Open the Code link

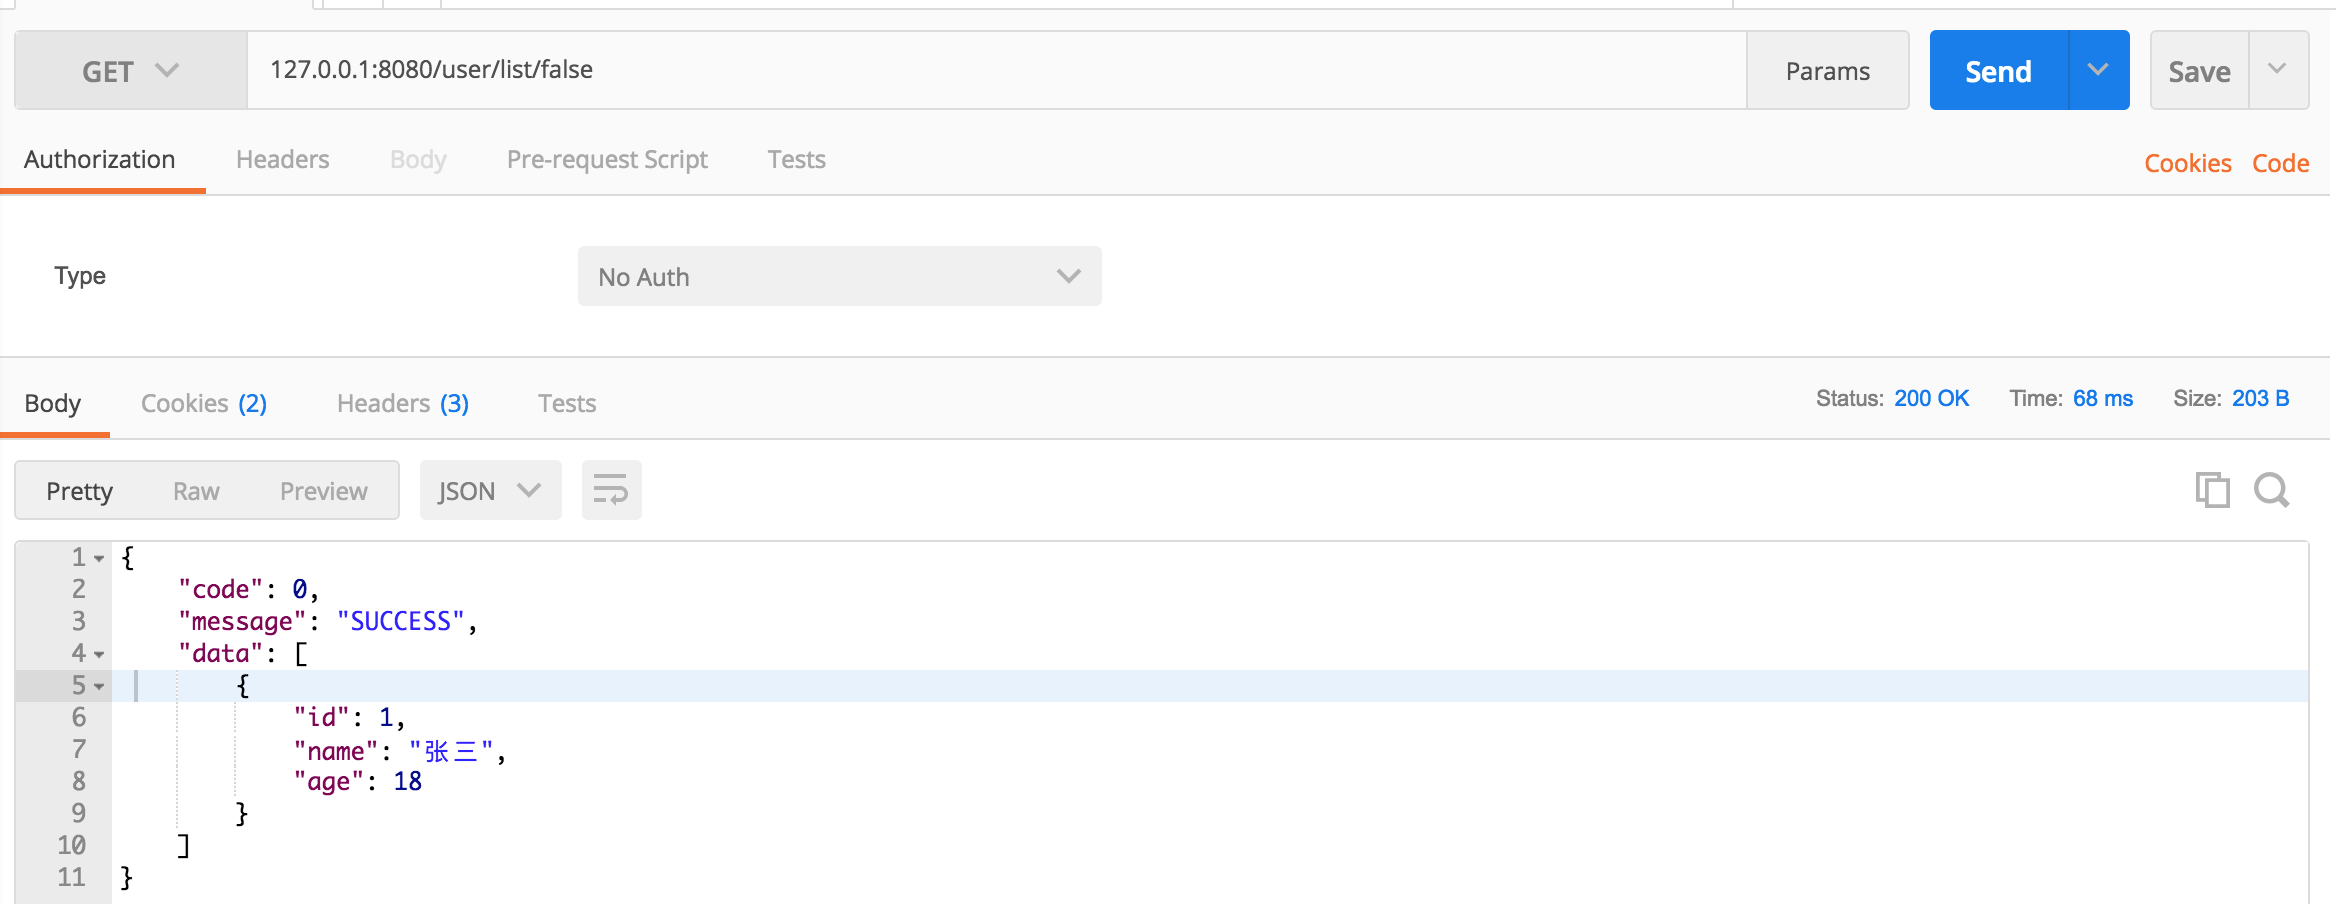[x=2280, y=163]
